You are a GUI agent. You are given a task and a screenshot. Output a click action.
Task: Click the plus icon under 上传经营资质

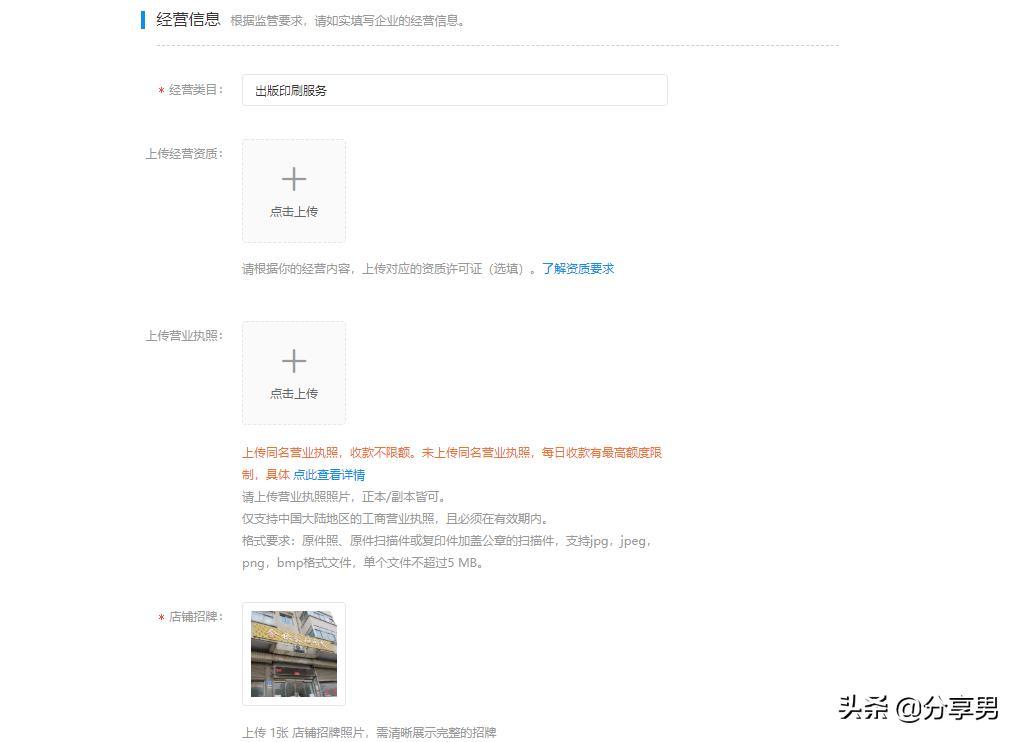tap(294, 179)
